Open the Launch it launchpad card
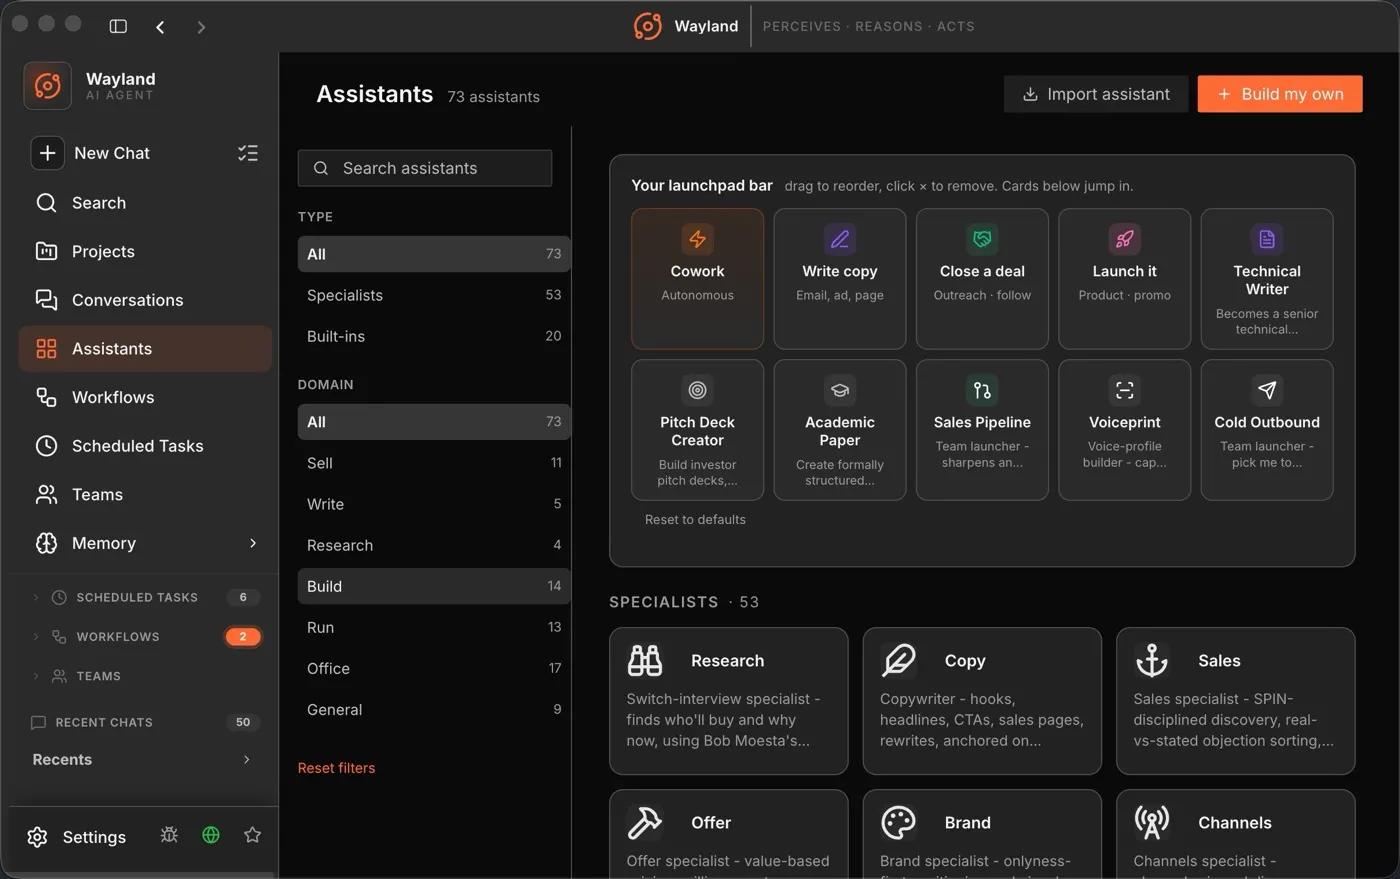Screen dimensions: 1400x879 click(x=1124, y=279)
